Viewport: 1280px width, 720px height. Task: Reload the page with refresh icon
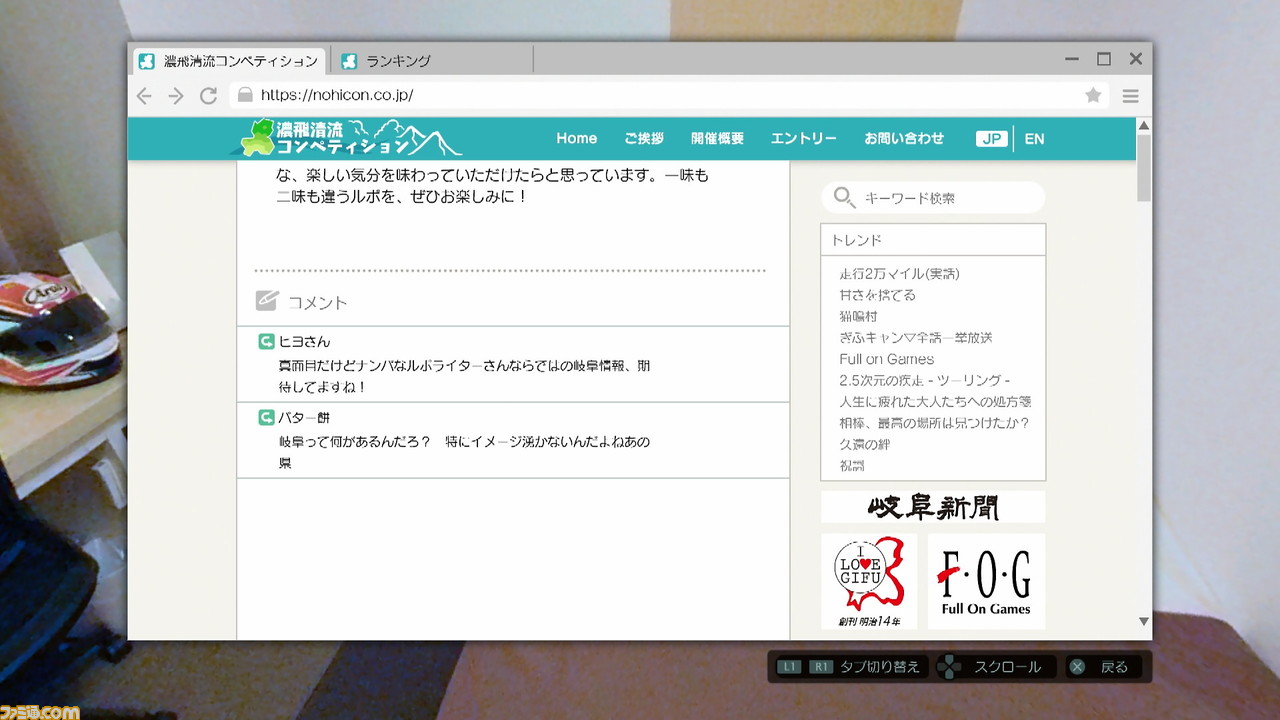pos(208,96)
